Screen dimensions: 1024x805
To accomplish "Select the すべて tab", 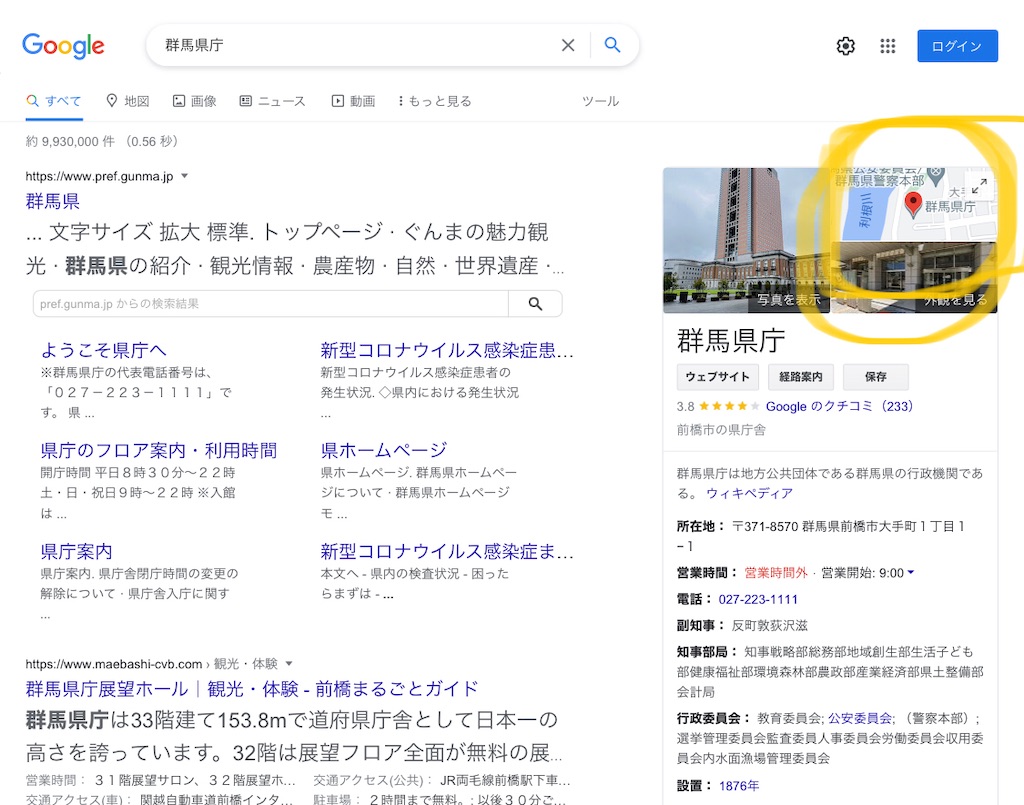I will [54, 101].
